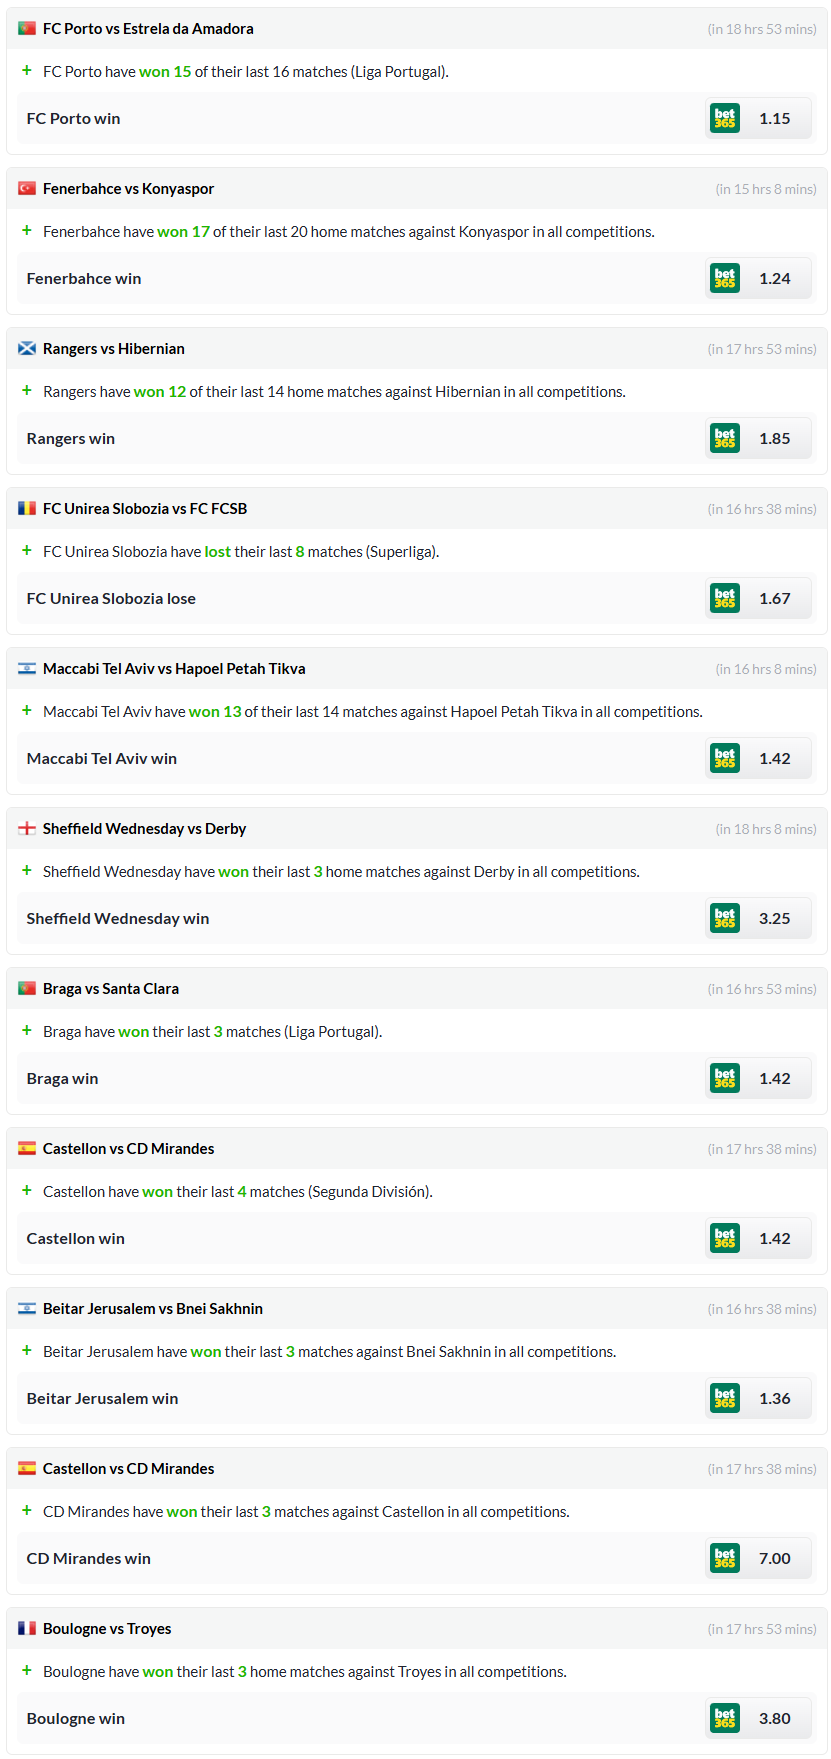The image size is (831, 1759).
Task: Click bet365 logo in CD Mirandes win row
Action: coord(725,1558)
